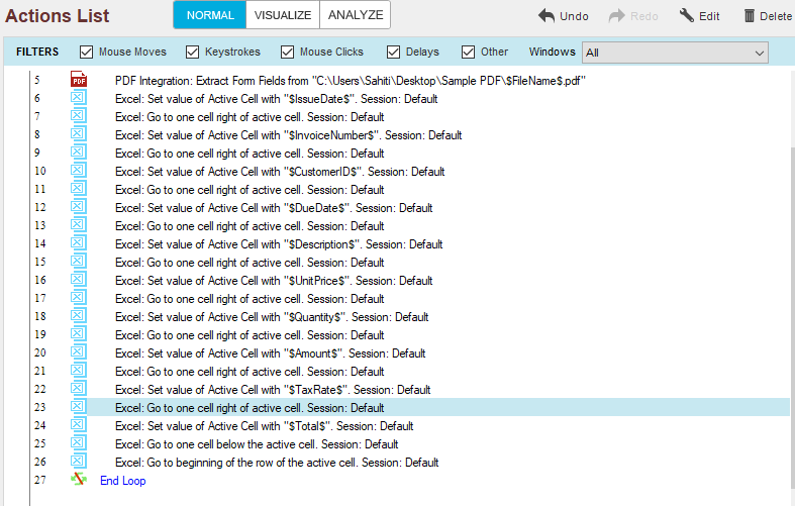Click the Excel icon on line 24
This screenshot has height=506, width=795.
click(78, 425)
